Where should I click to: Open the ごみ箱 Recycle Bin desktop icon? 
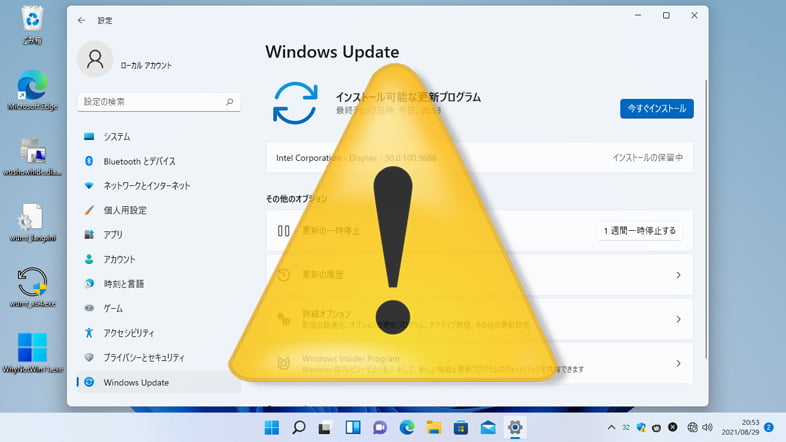(32, 25)
